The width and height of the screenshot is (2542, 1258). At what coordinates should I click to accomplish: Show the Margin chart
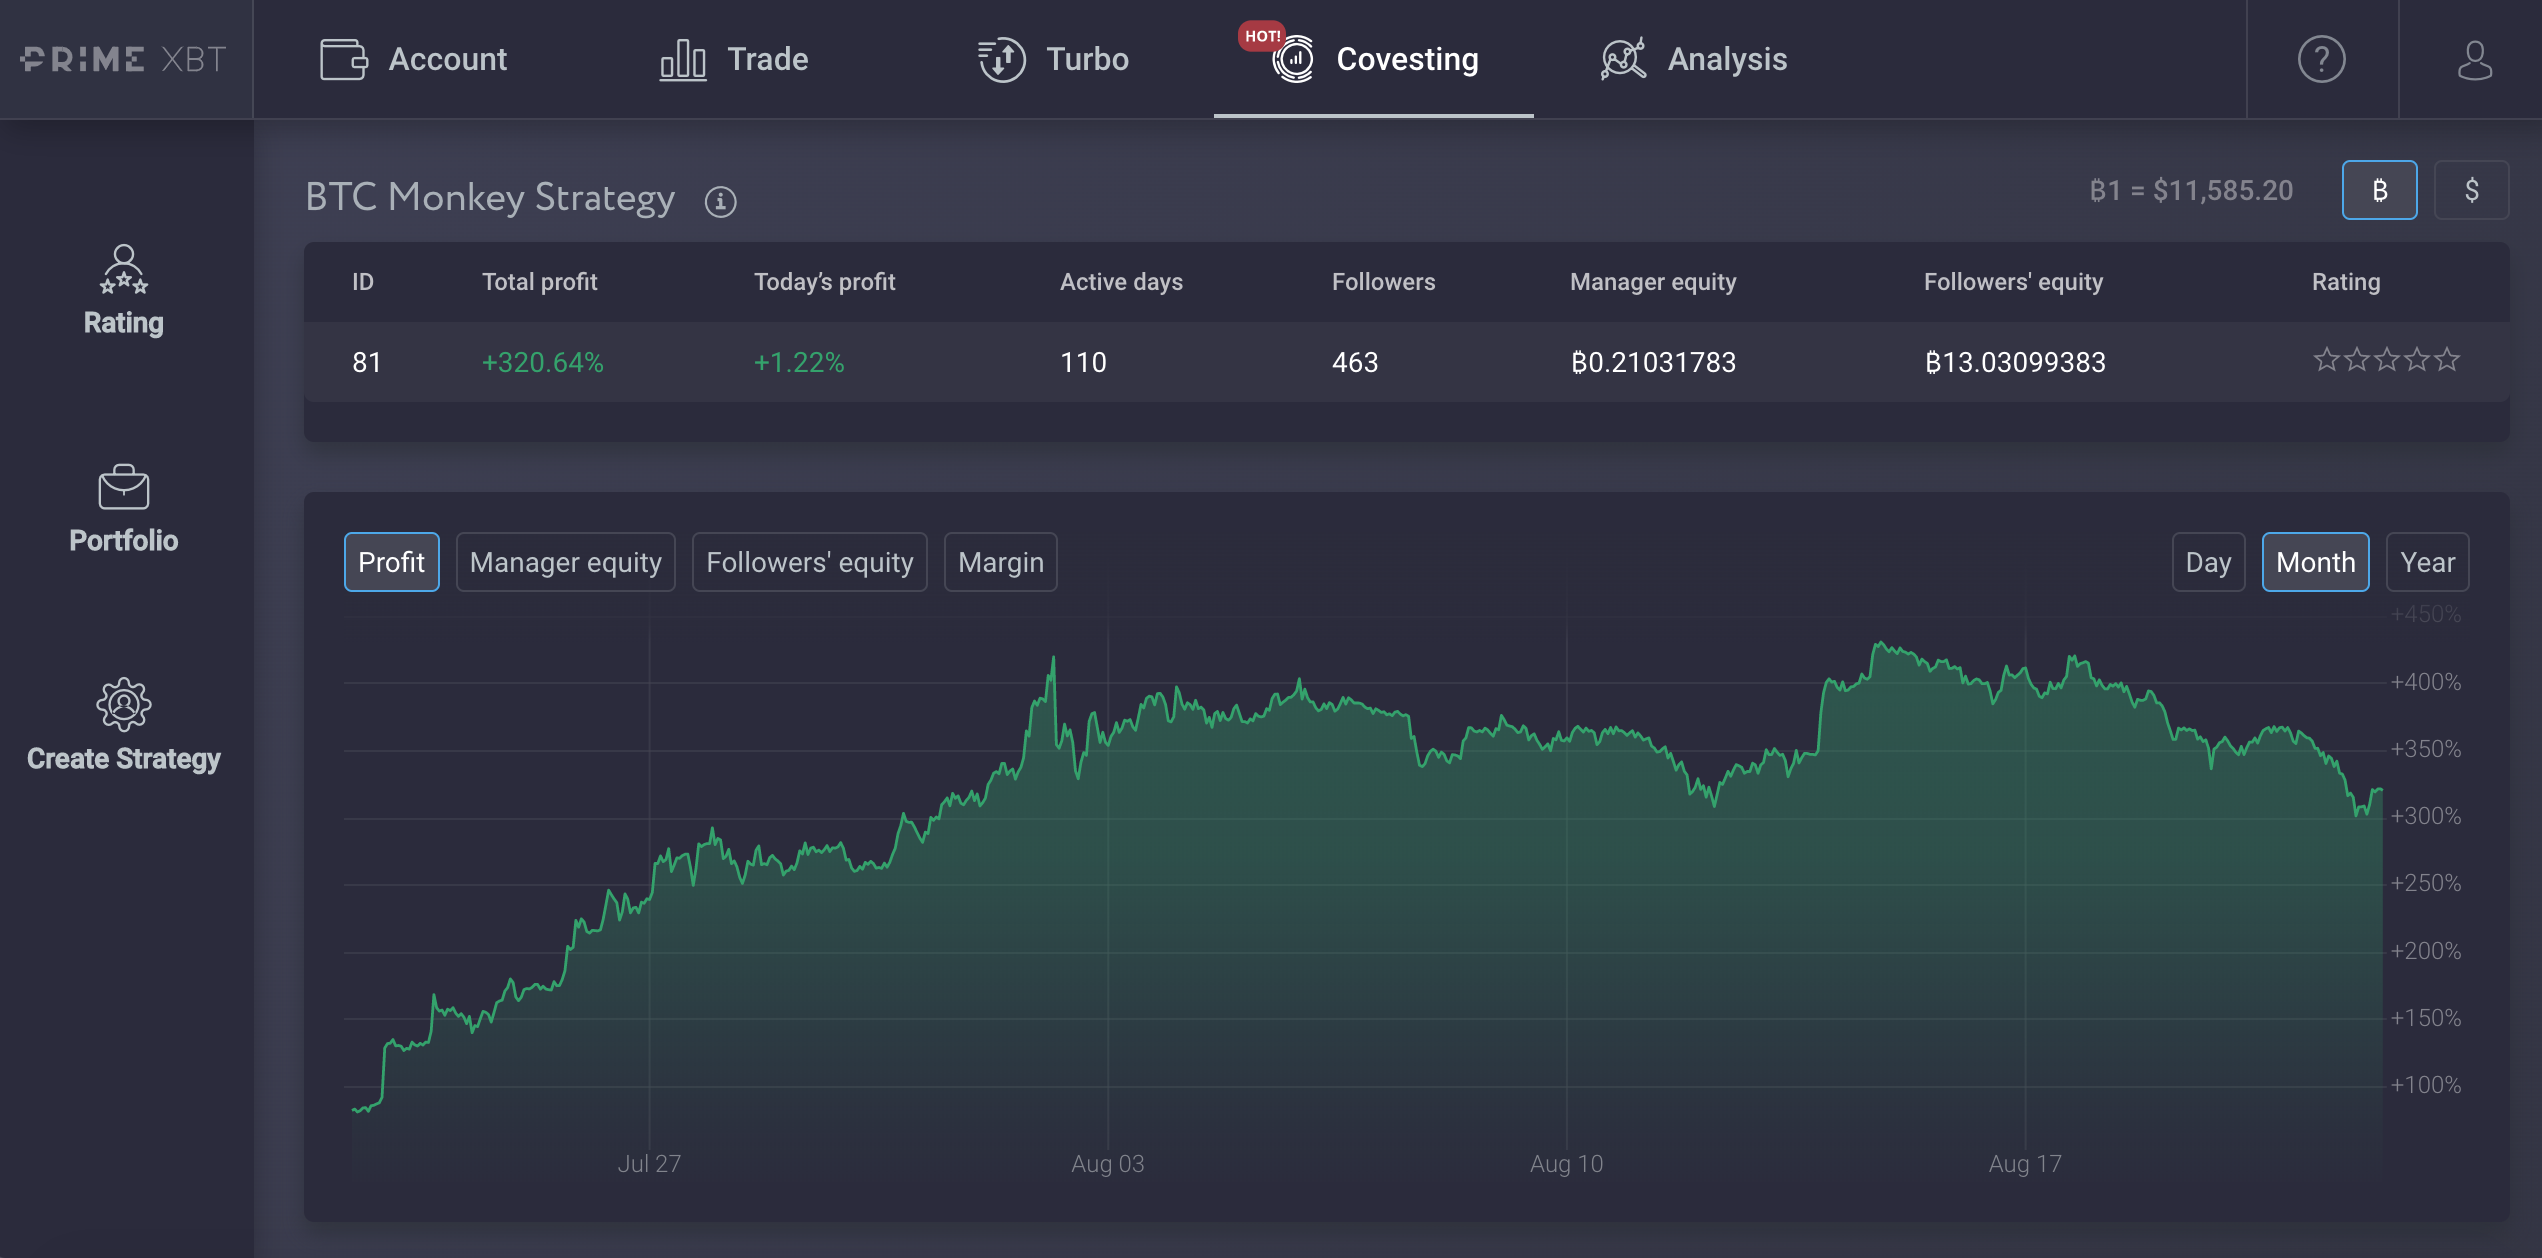click(x=1000, y=562)
